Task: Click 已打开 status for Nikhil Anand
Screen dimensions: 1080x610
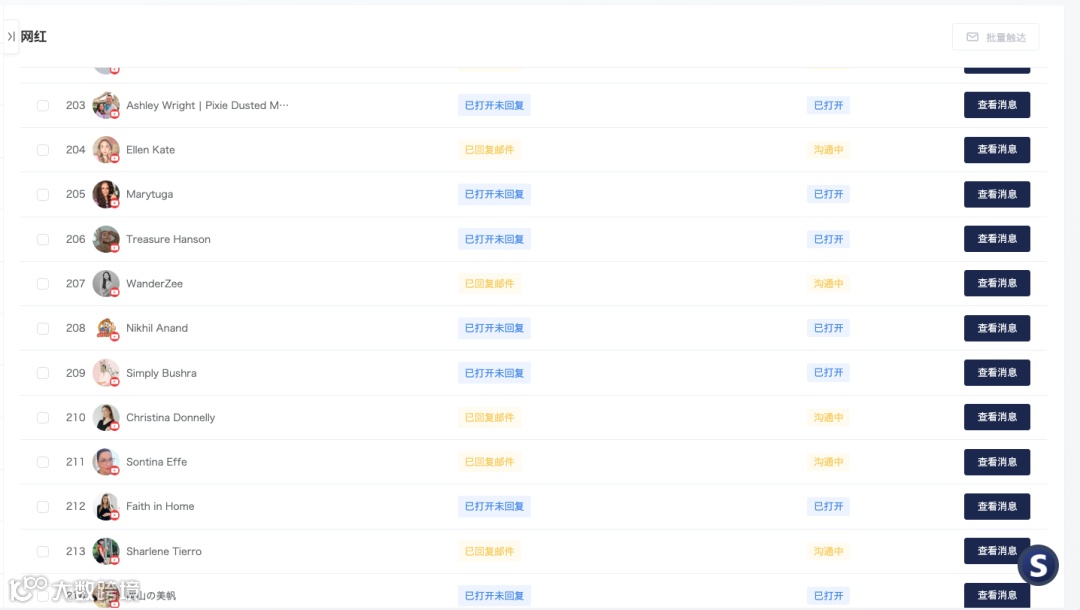Action: coord(828,328)
